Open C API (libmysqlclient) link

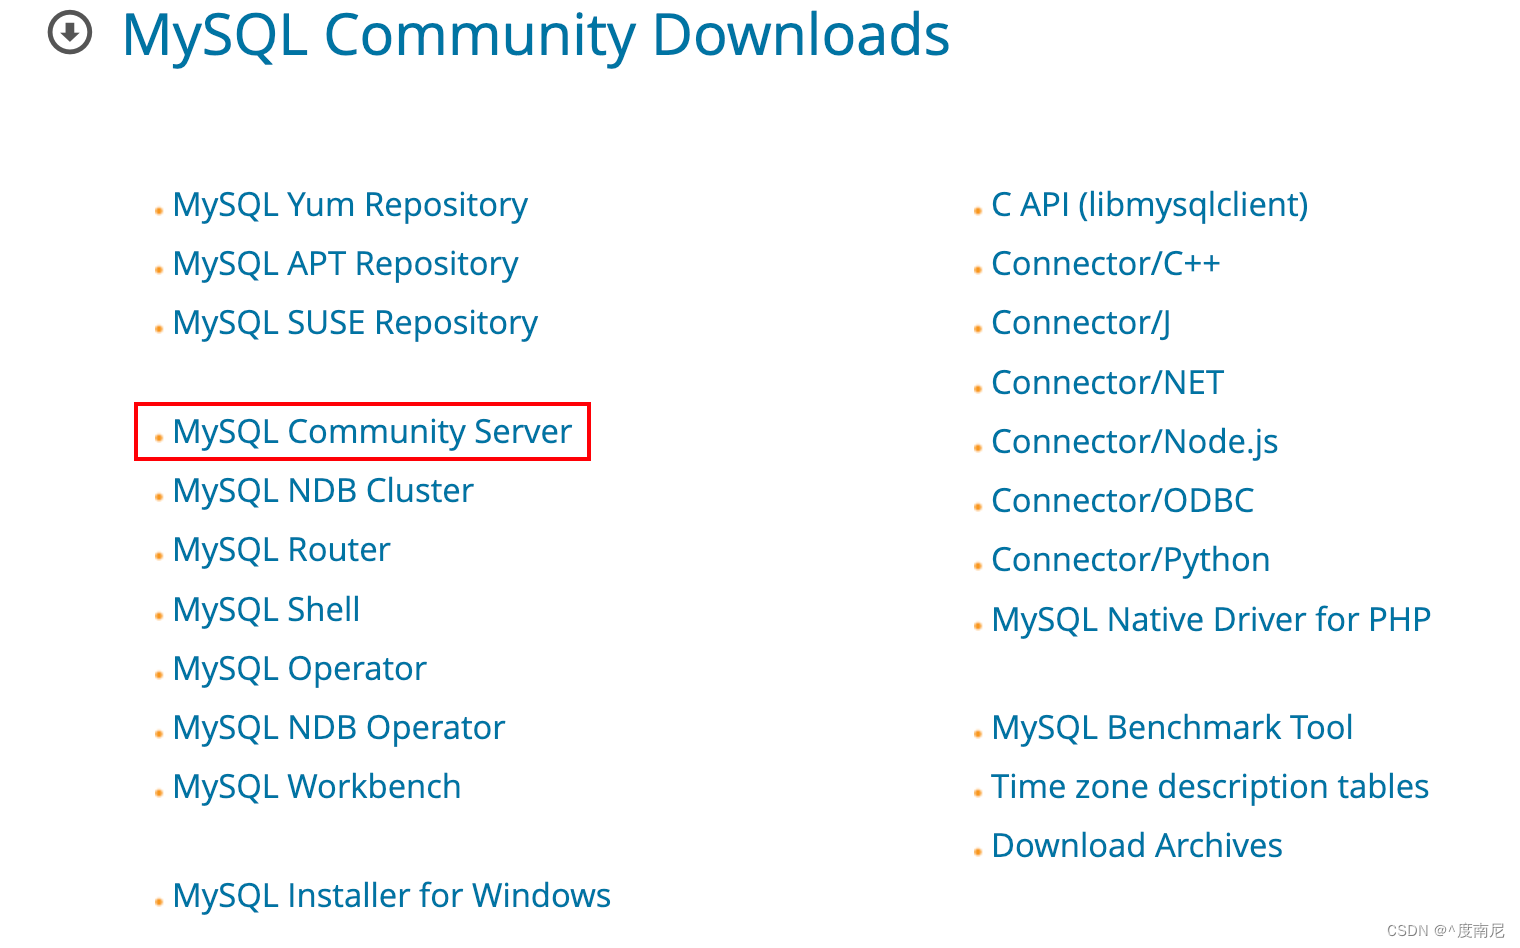click(x=1149, y=205)
